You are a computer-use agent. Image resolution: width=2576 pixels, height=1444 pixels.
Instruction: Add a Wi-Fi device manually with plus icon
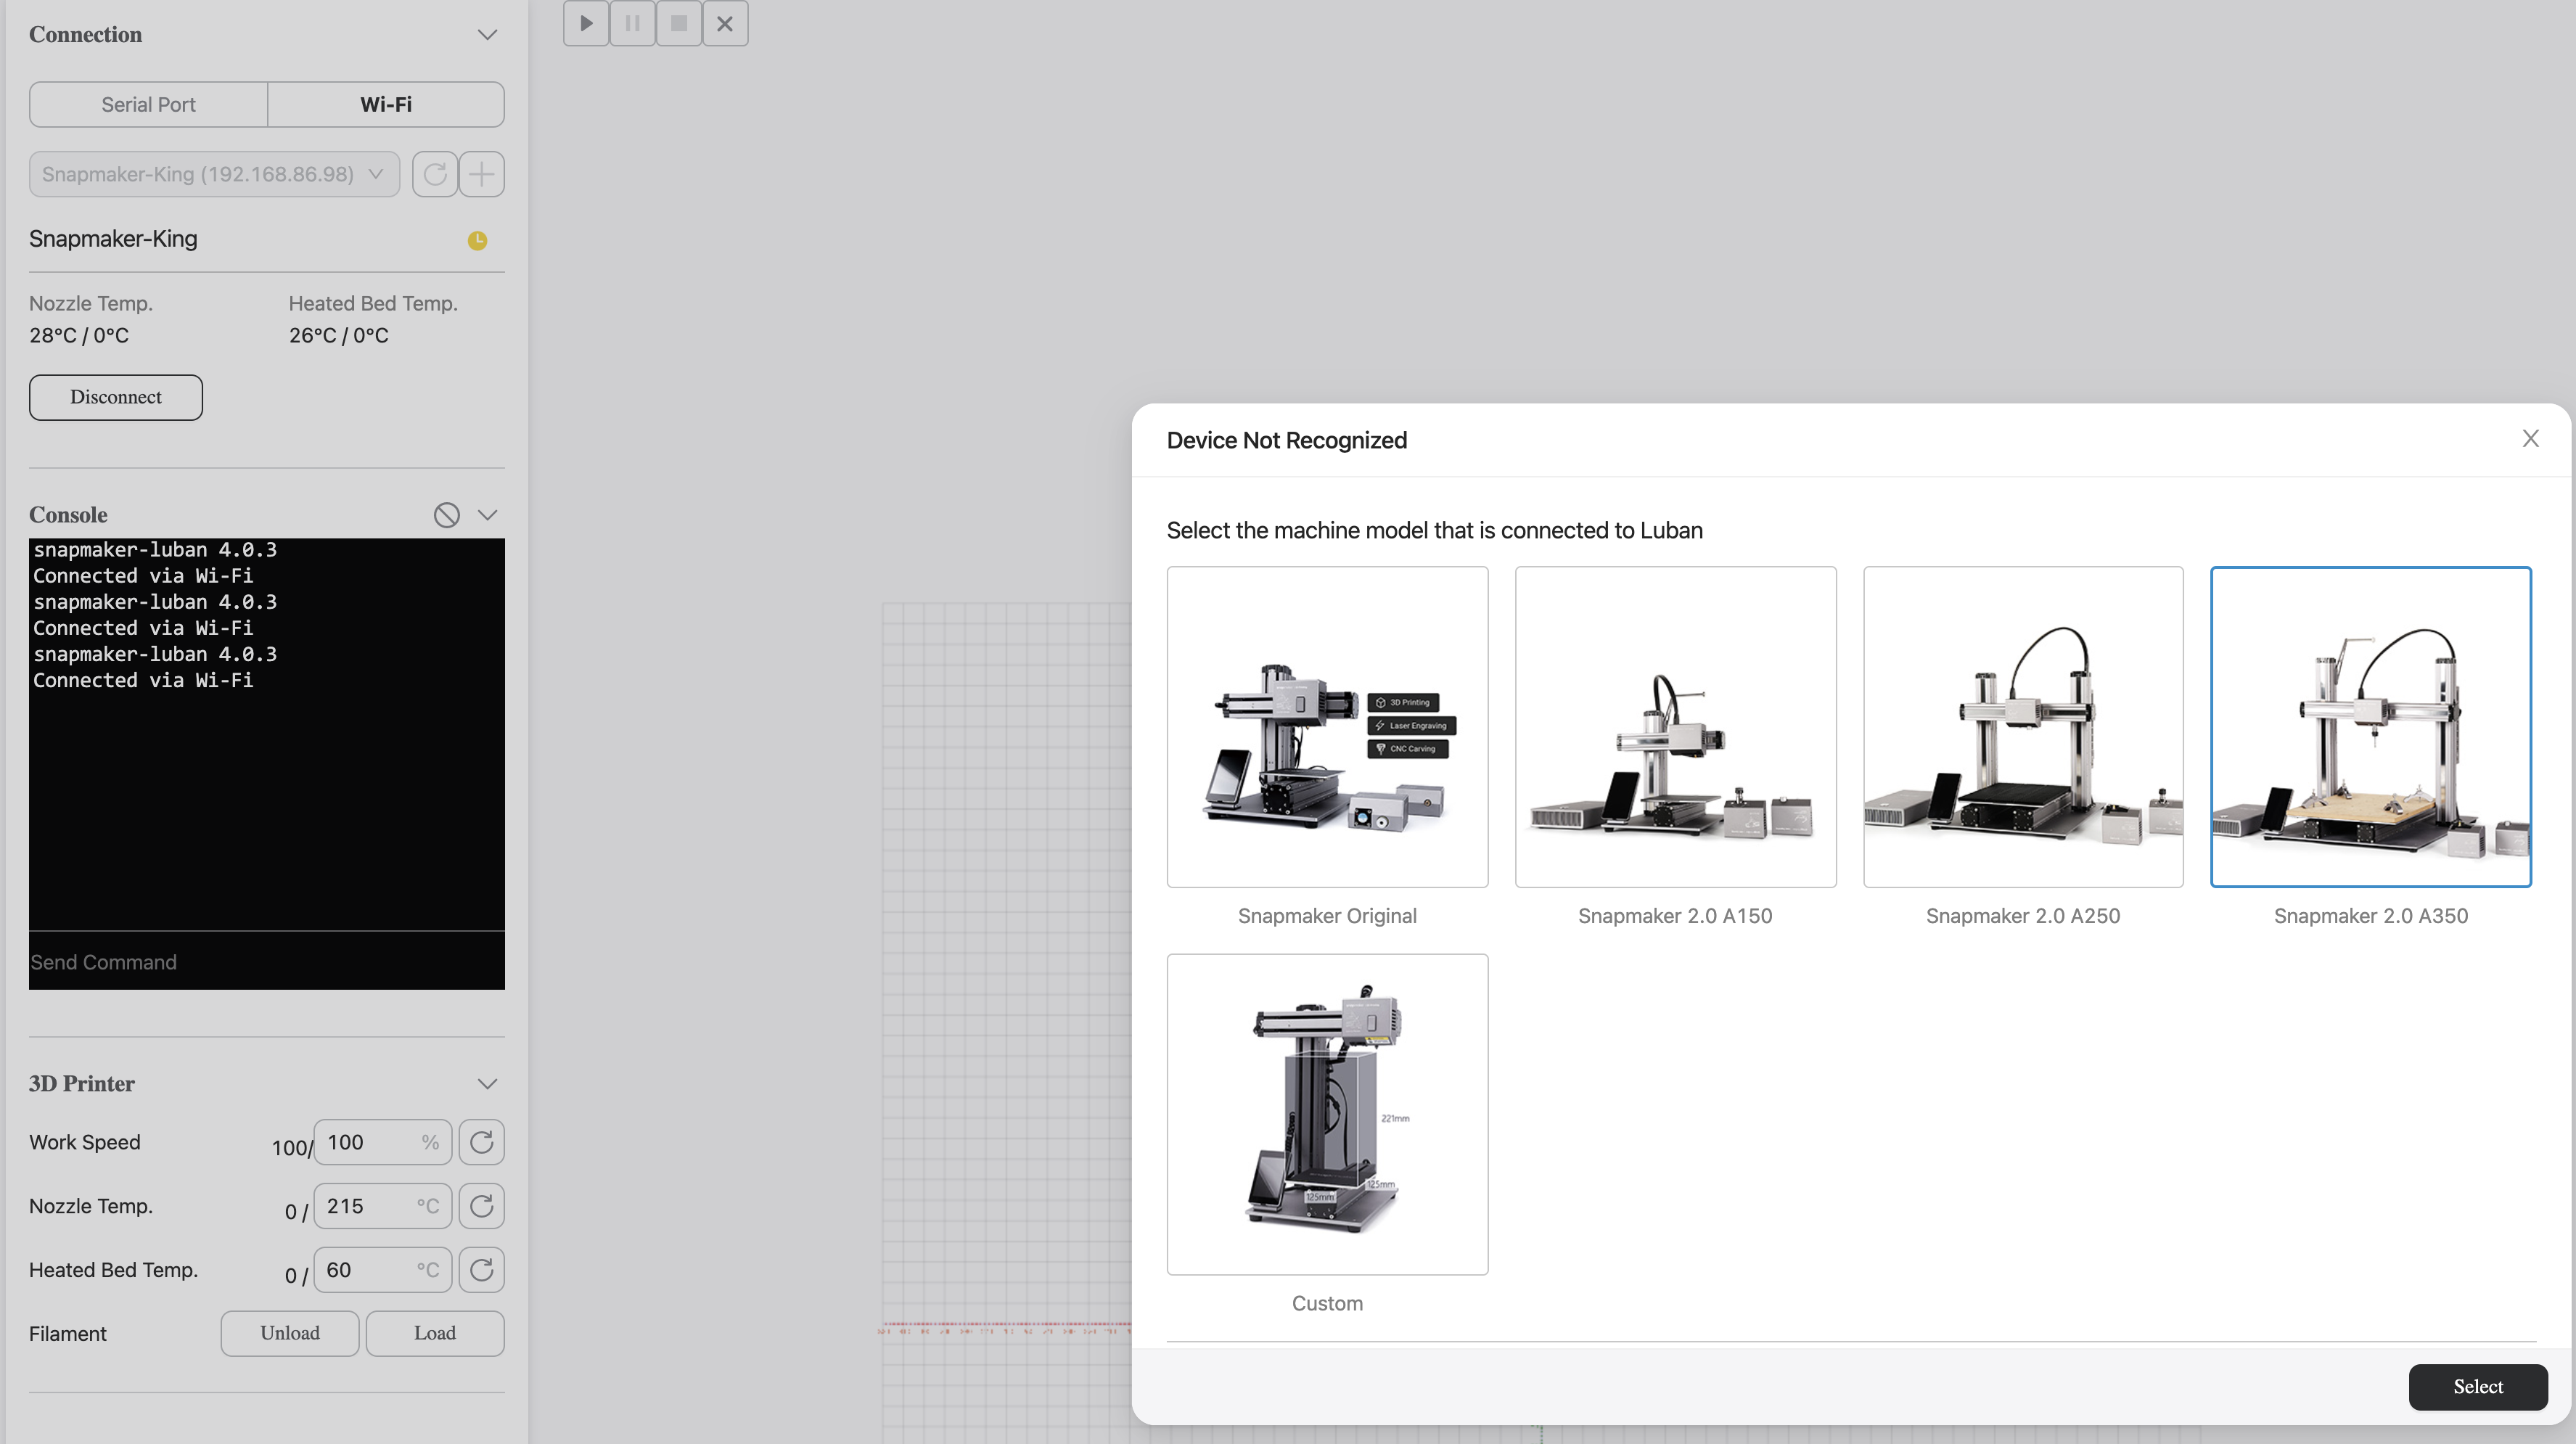482,174
